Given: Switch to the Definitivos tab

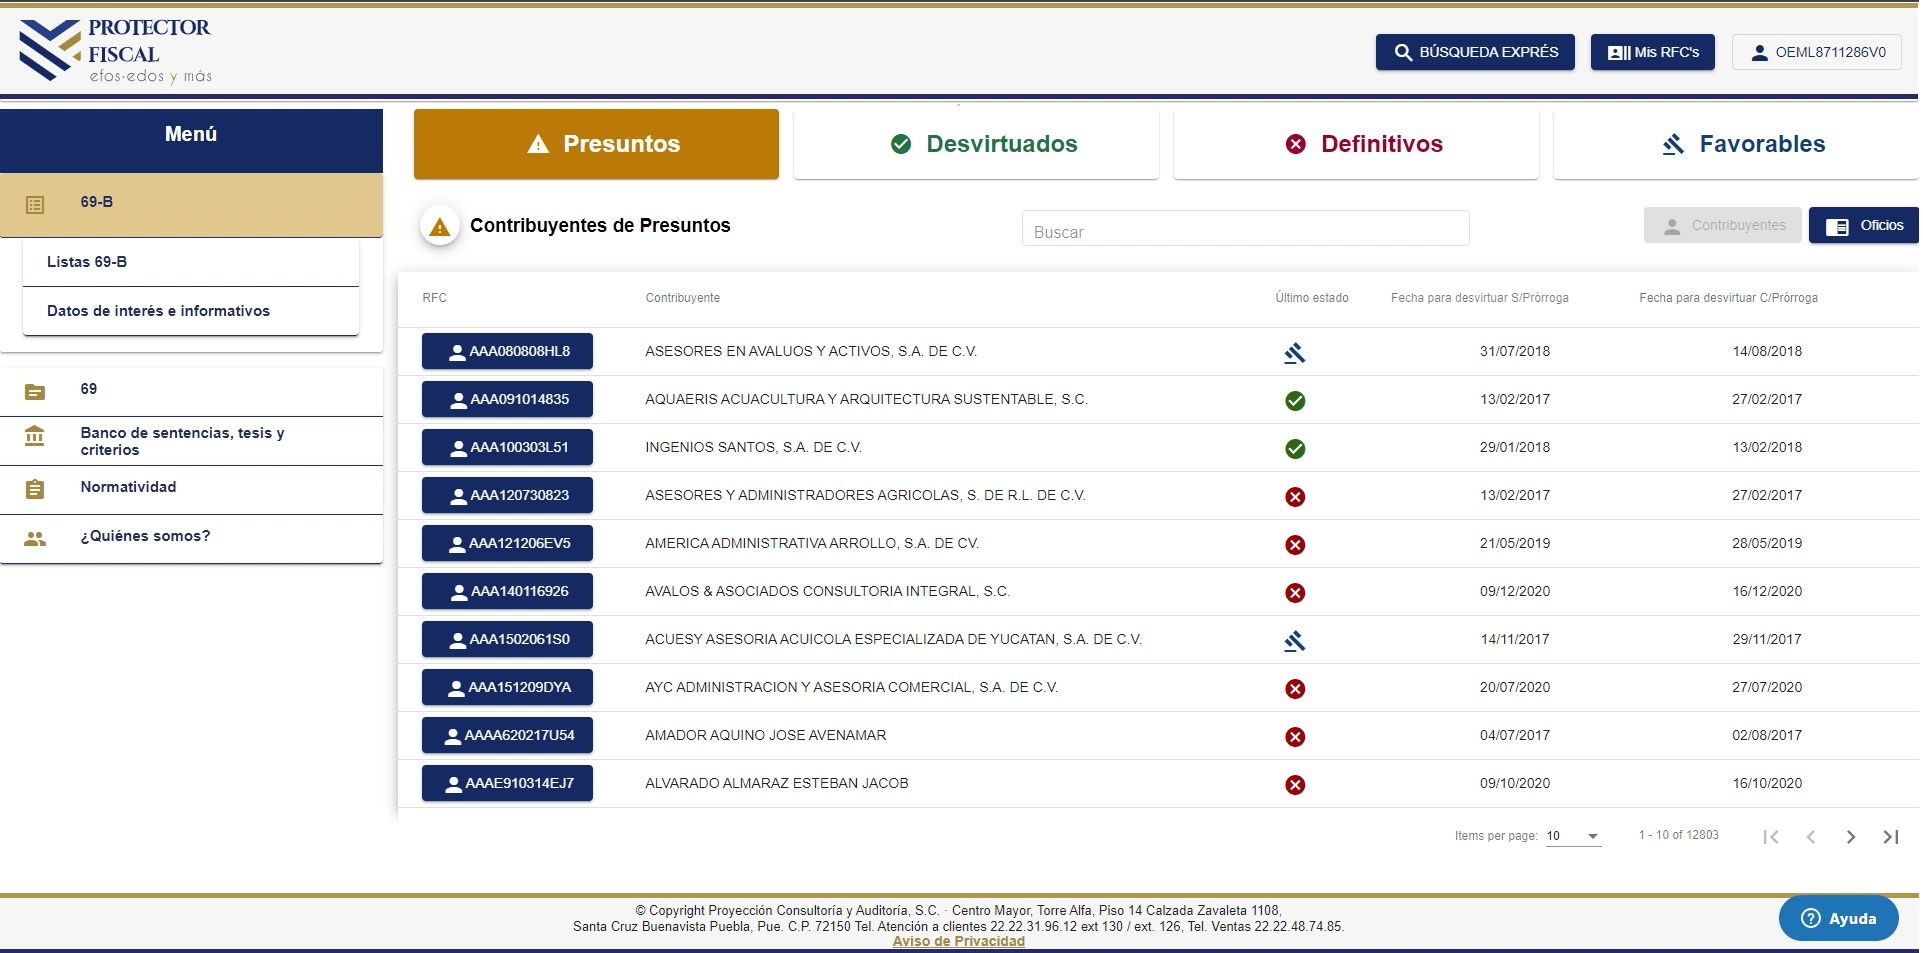Looking at the screenshot, I should click(1355, 144).
